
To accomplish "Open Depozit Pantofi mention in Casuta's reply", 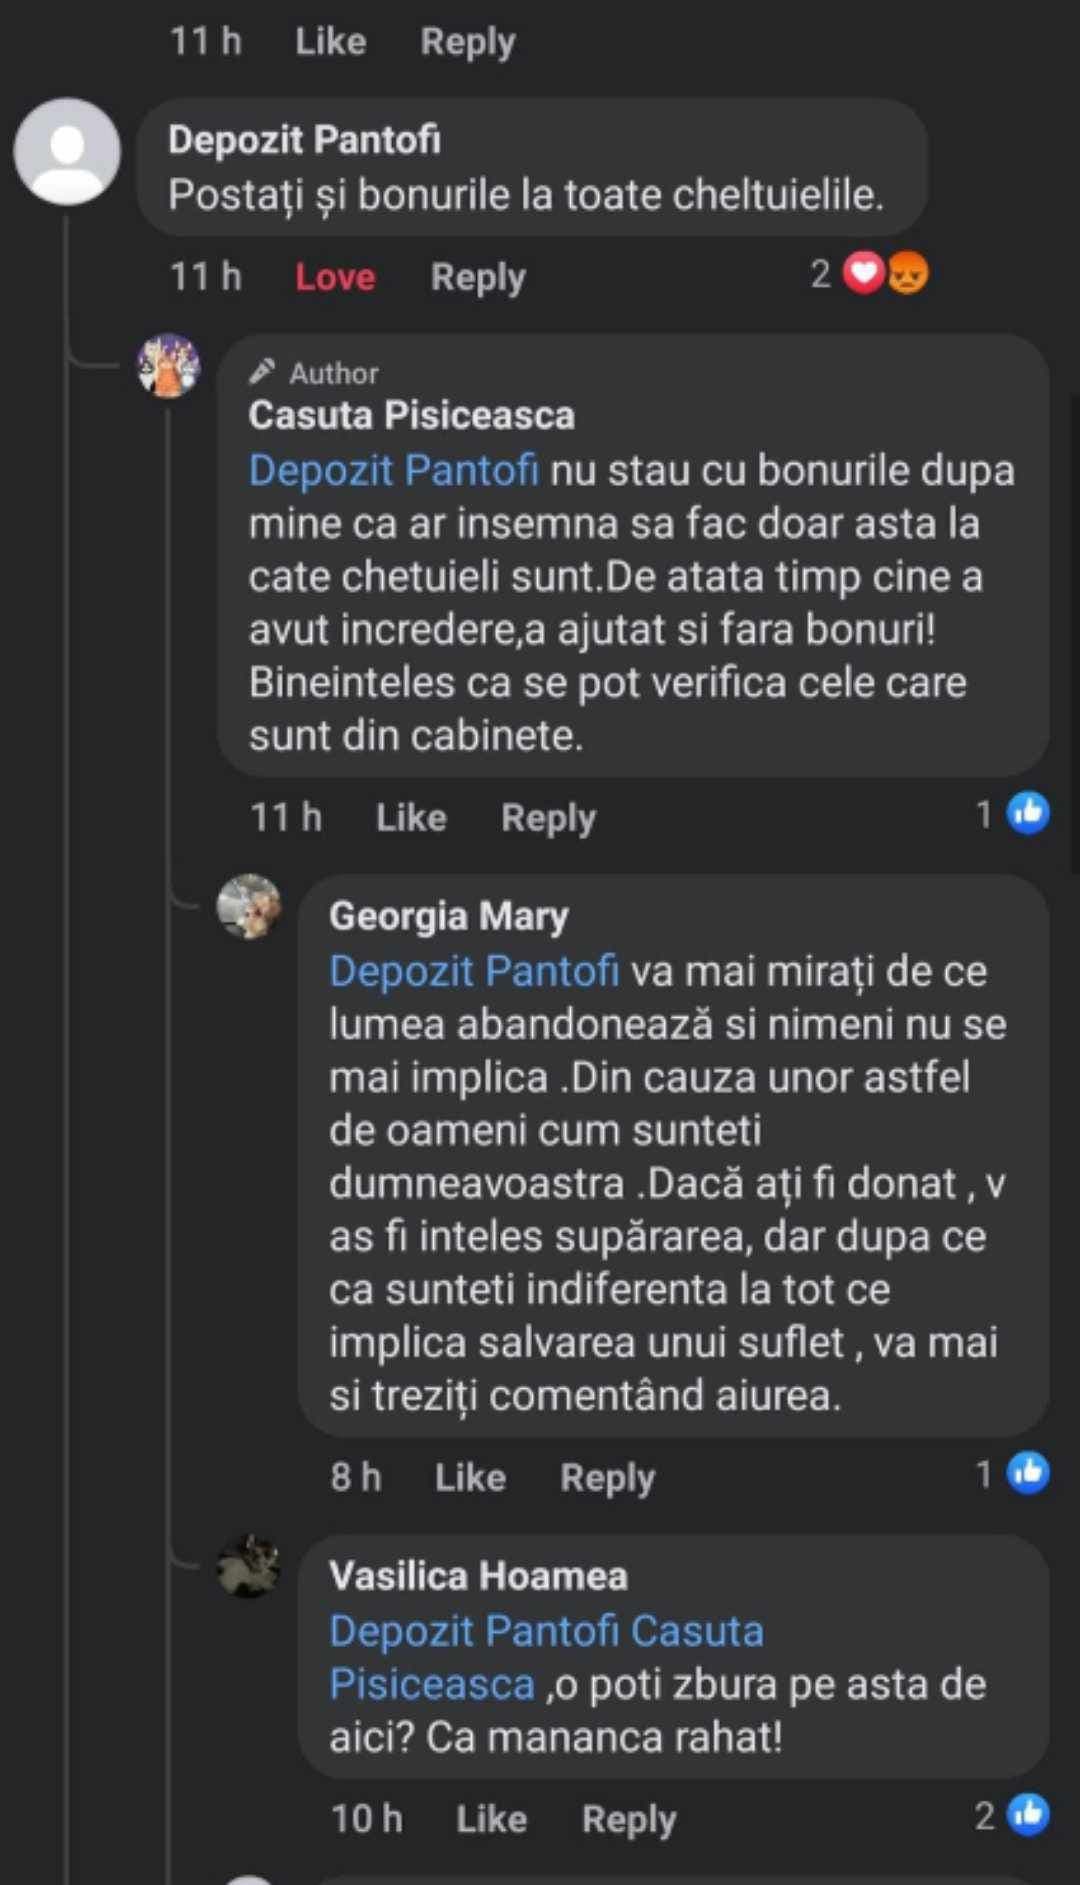I will click(x=394, y=470).
